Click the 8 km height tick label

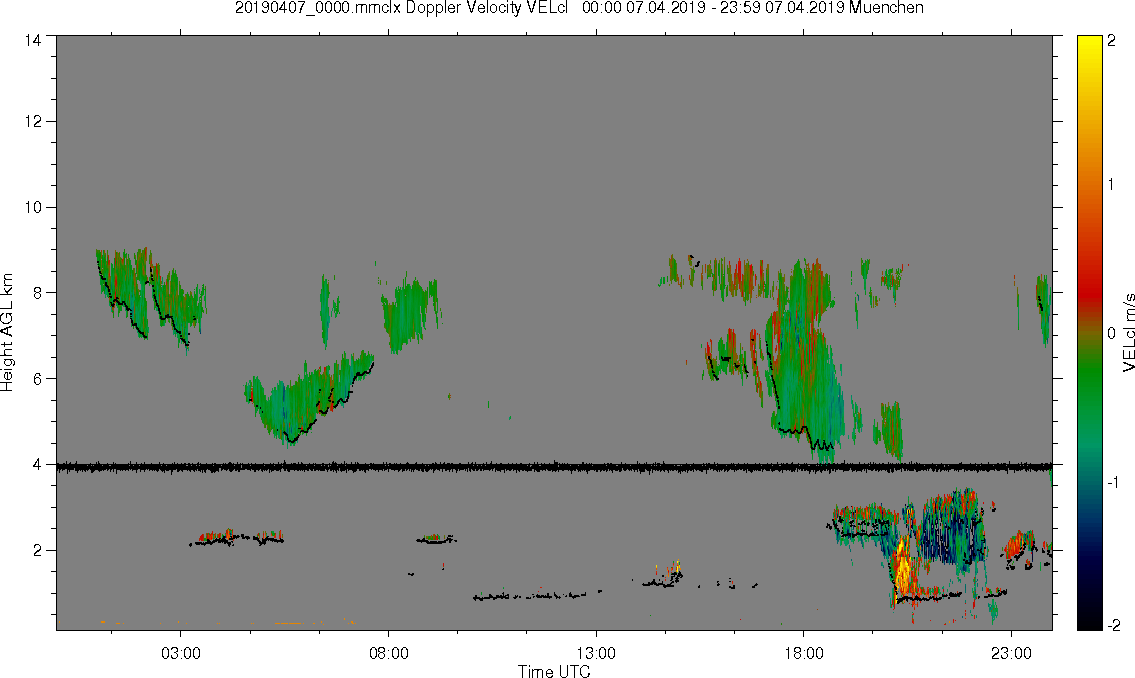[x=37, y=293]
